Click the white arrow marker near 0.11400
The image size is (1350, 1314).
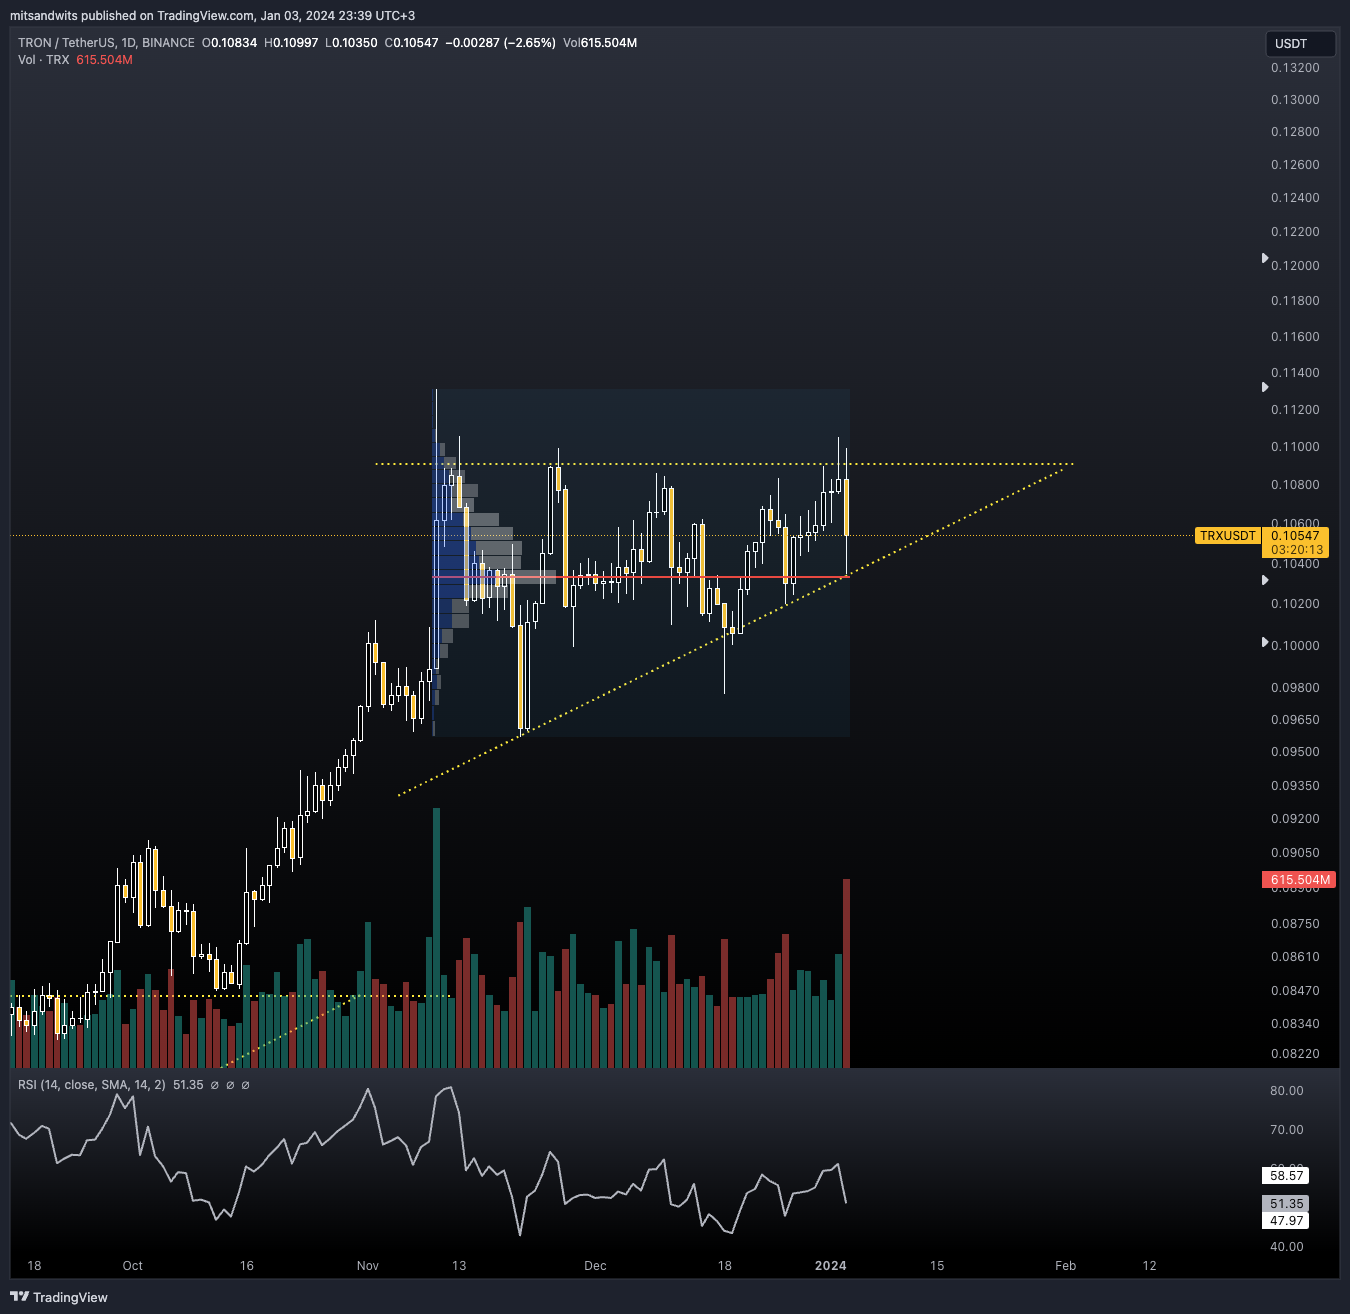coord(1265,387)
